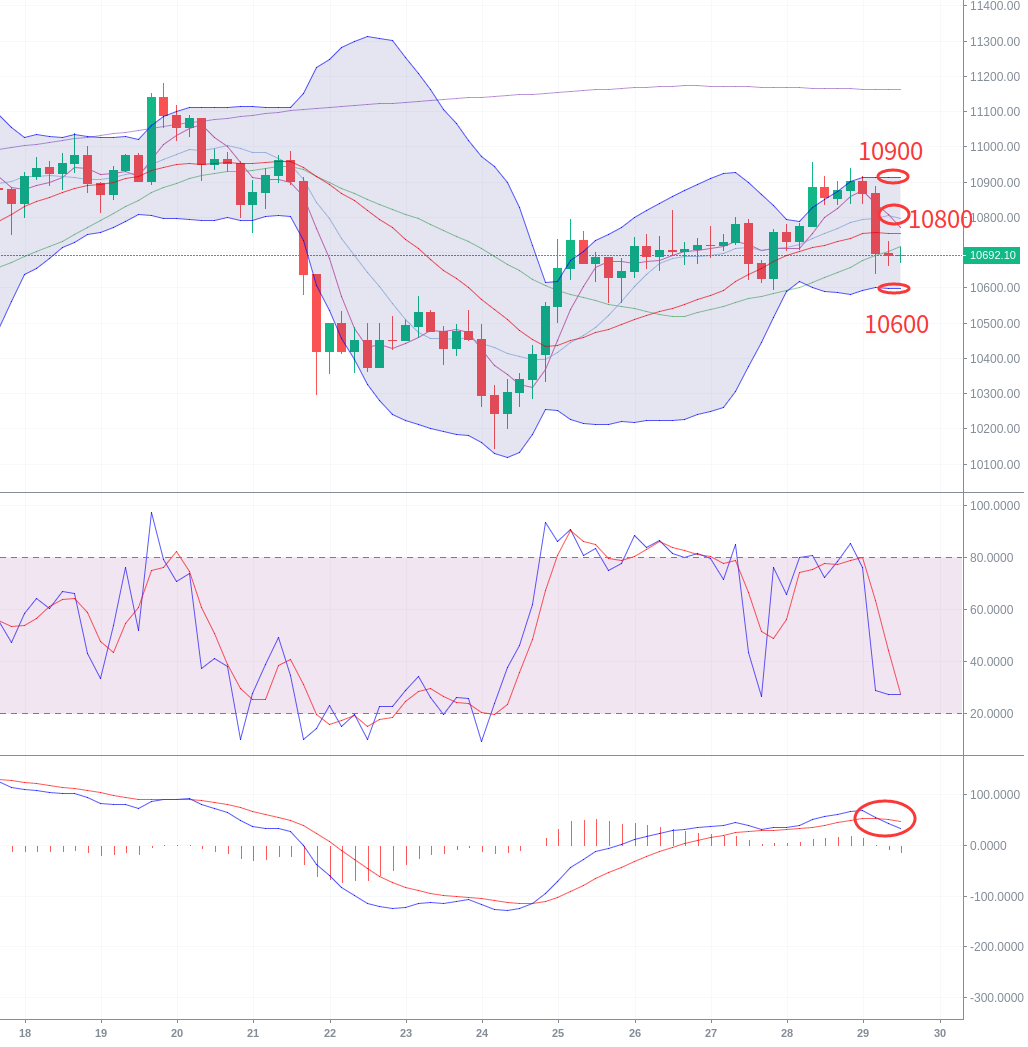This screenshot has height=1047, width=1028.
Task: Click the 10600.00 price axis label
Action: (x=995, y=288)
